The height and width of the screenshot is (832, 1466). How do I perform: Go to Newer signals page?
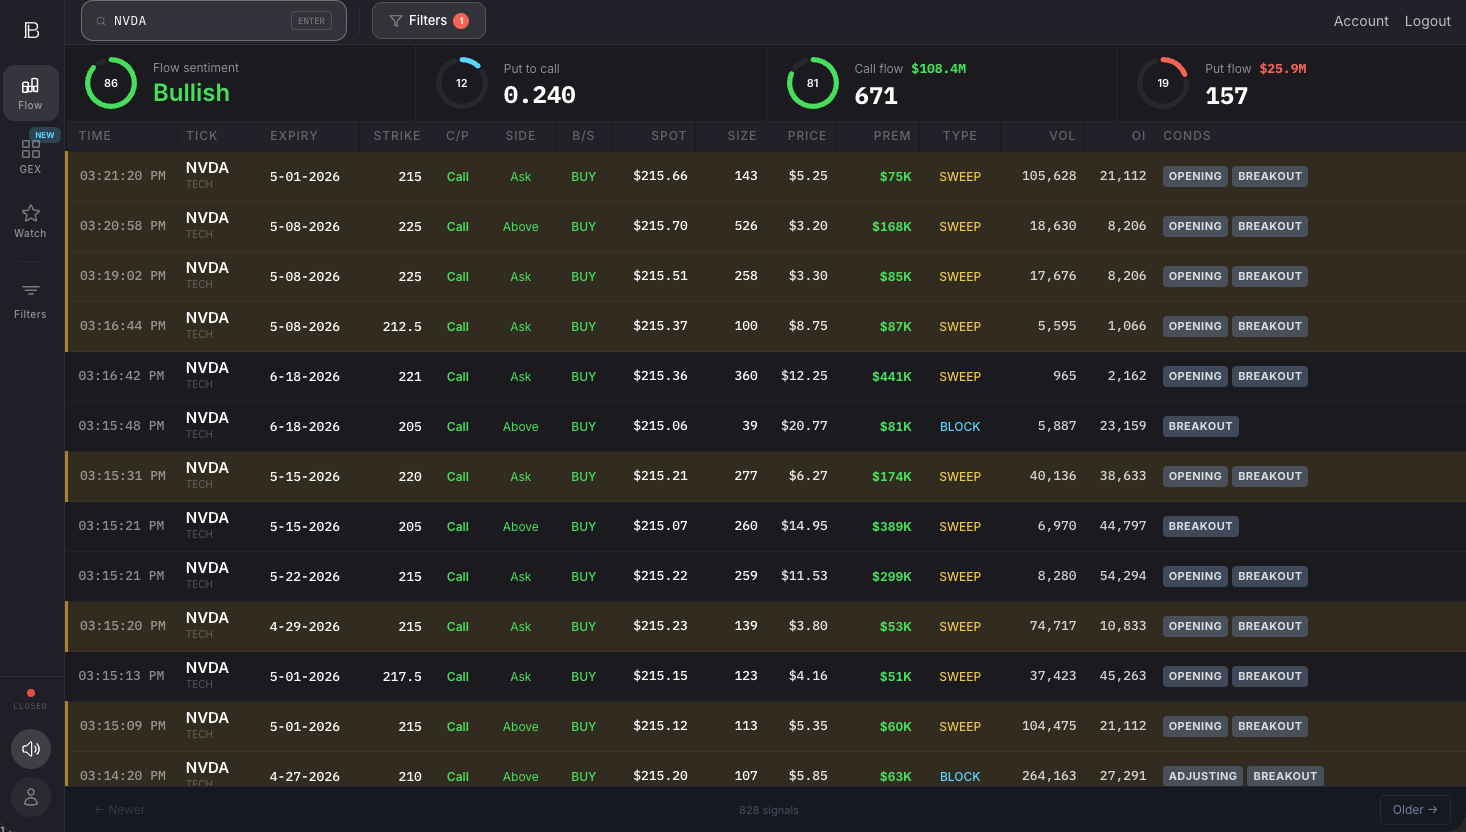[119, 810]
